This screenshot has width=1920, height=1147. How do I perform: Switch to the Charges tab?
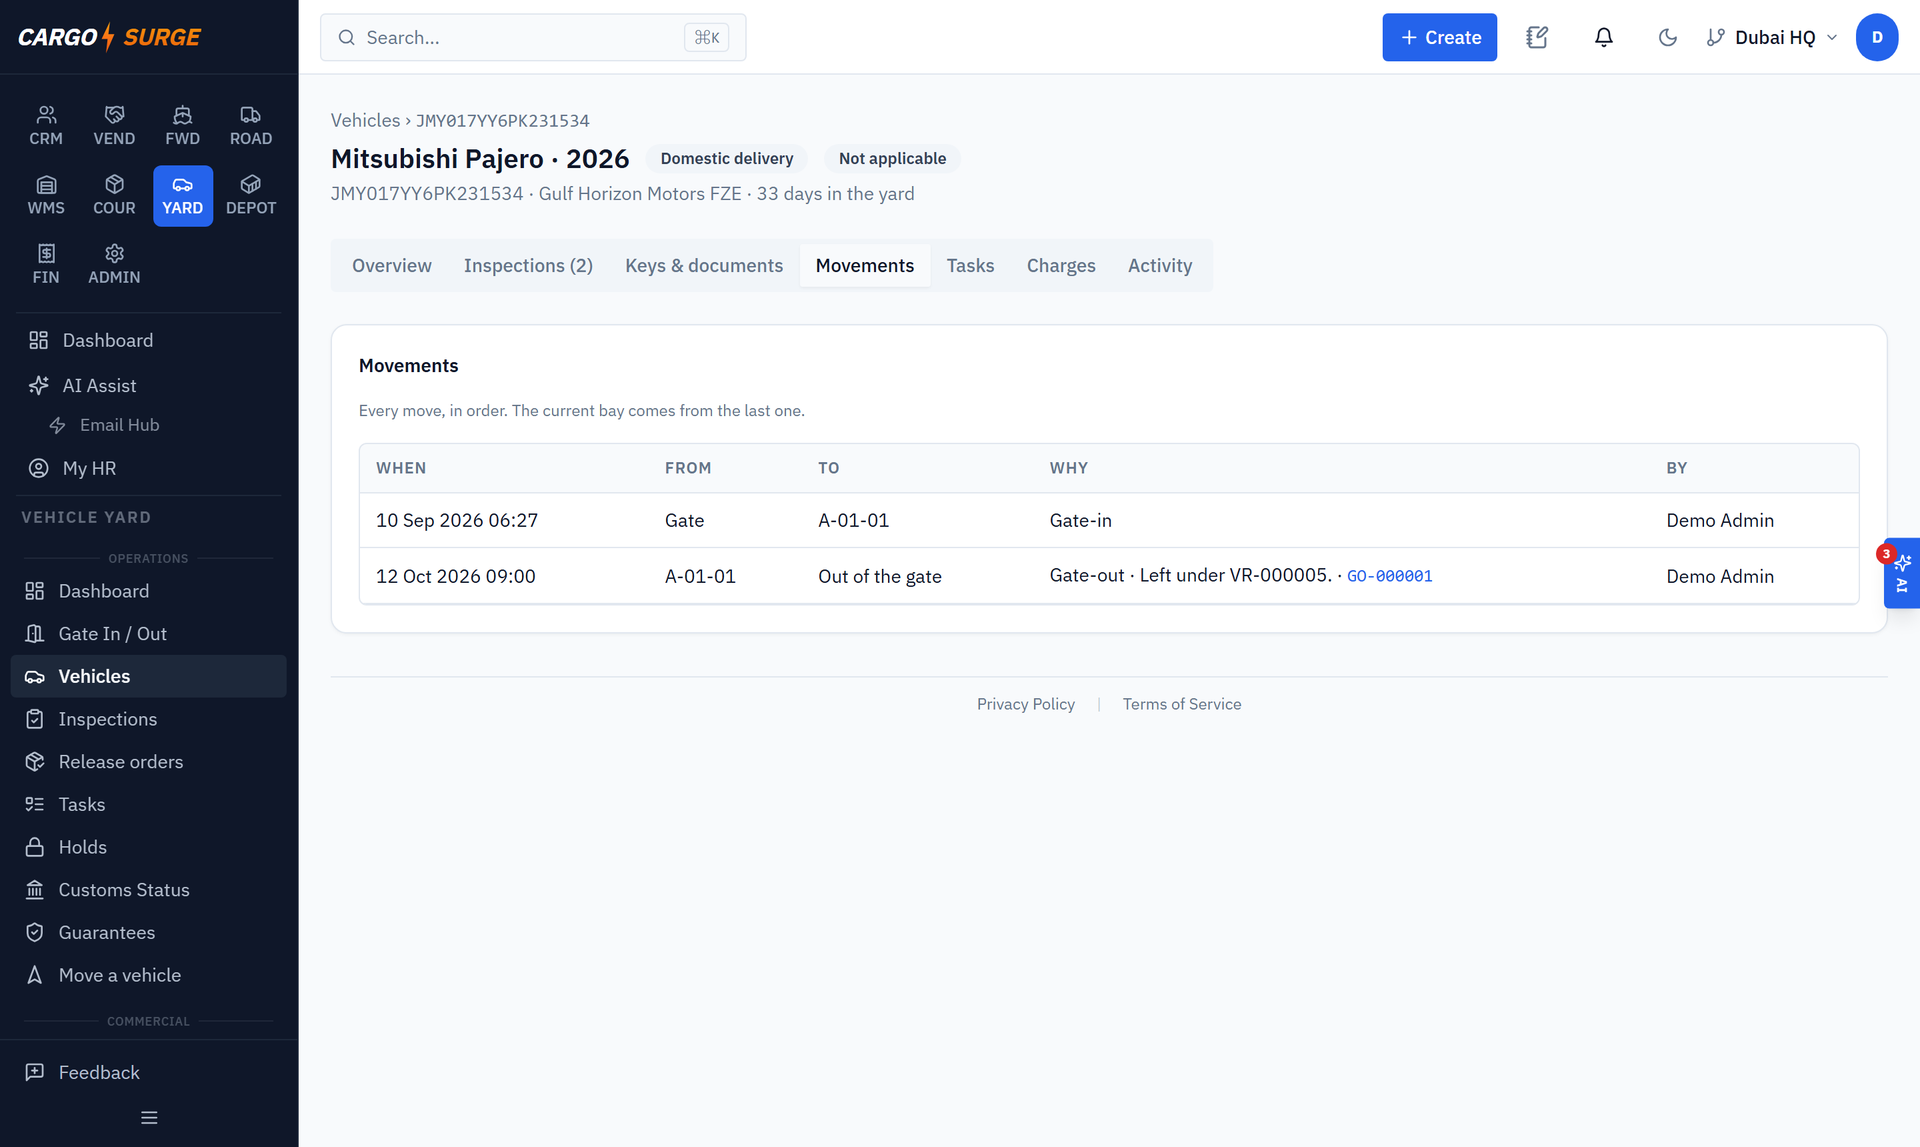[x=1061, y=265]
